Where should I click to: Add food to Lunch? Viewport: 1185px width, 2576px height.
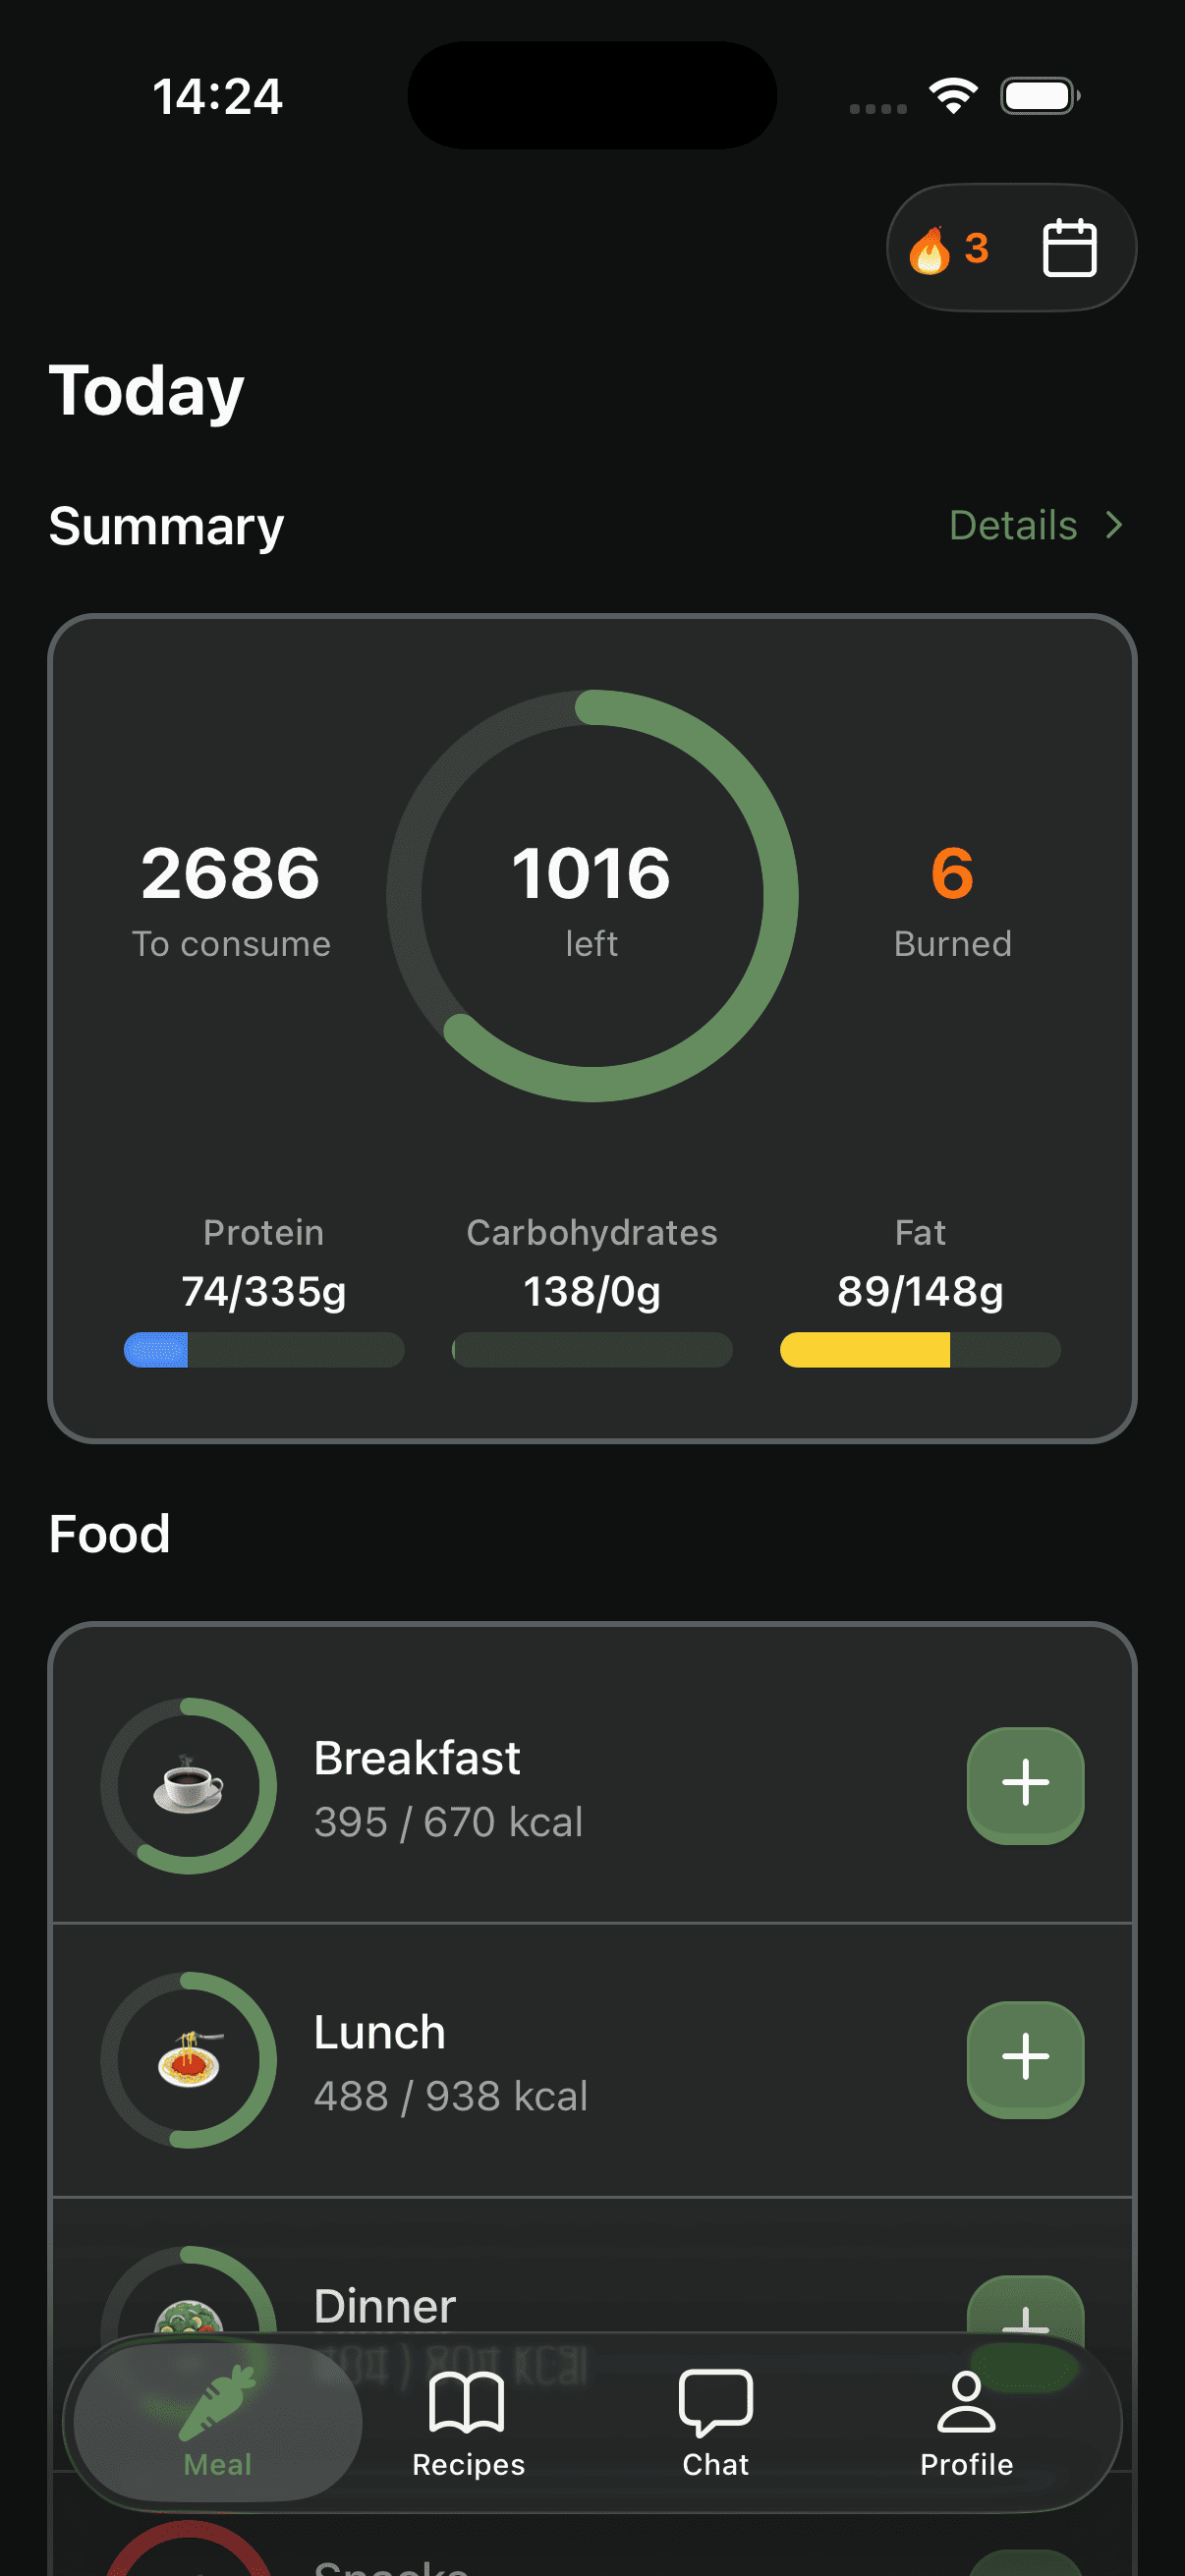(x=1024, y=2058)
